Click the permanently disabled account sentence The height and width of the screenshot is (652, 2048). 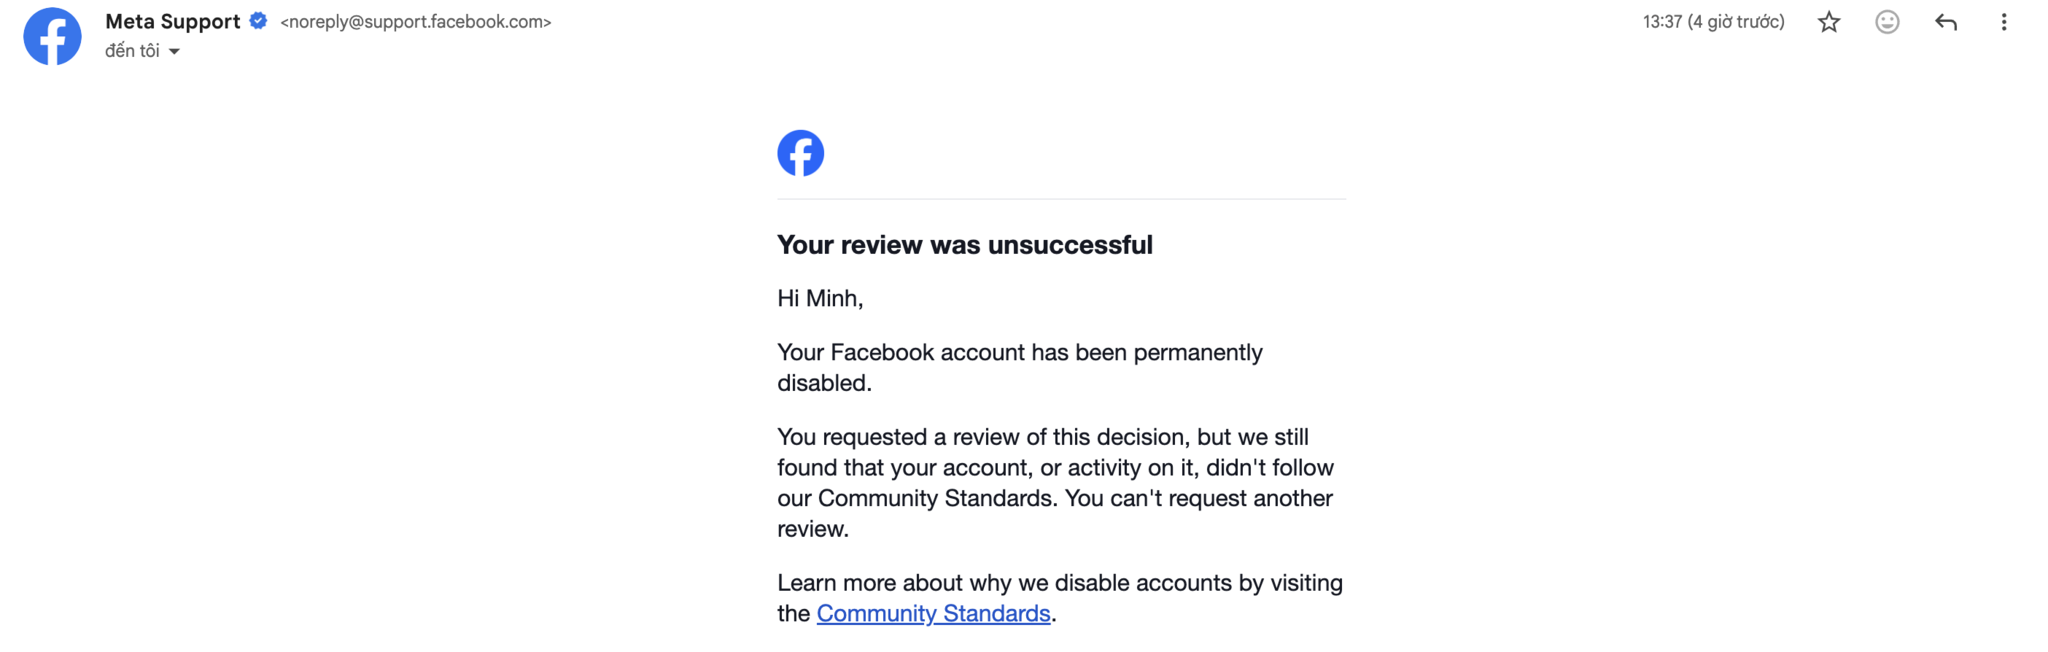[x=1020, y=367]
